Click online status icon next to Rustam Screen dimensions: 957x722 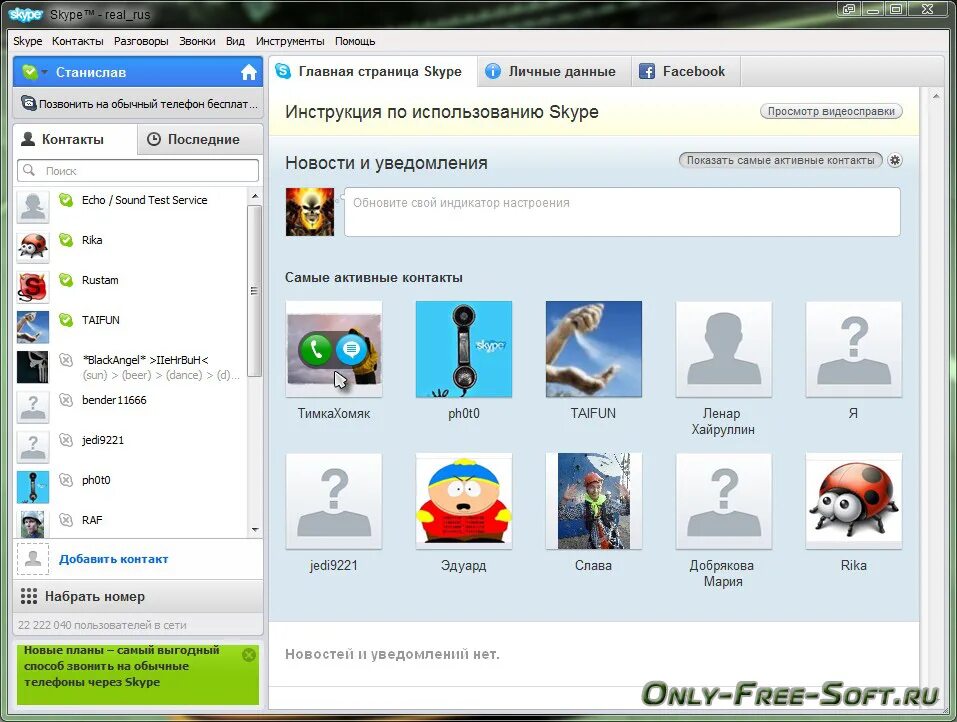point(66,280)
